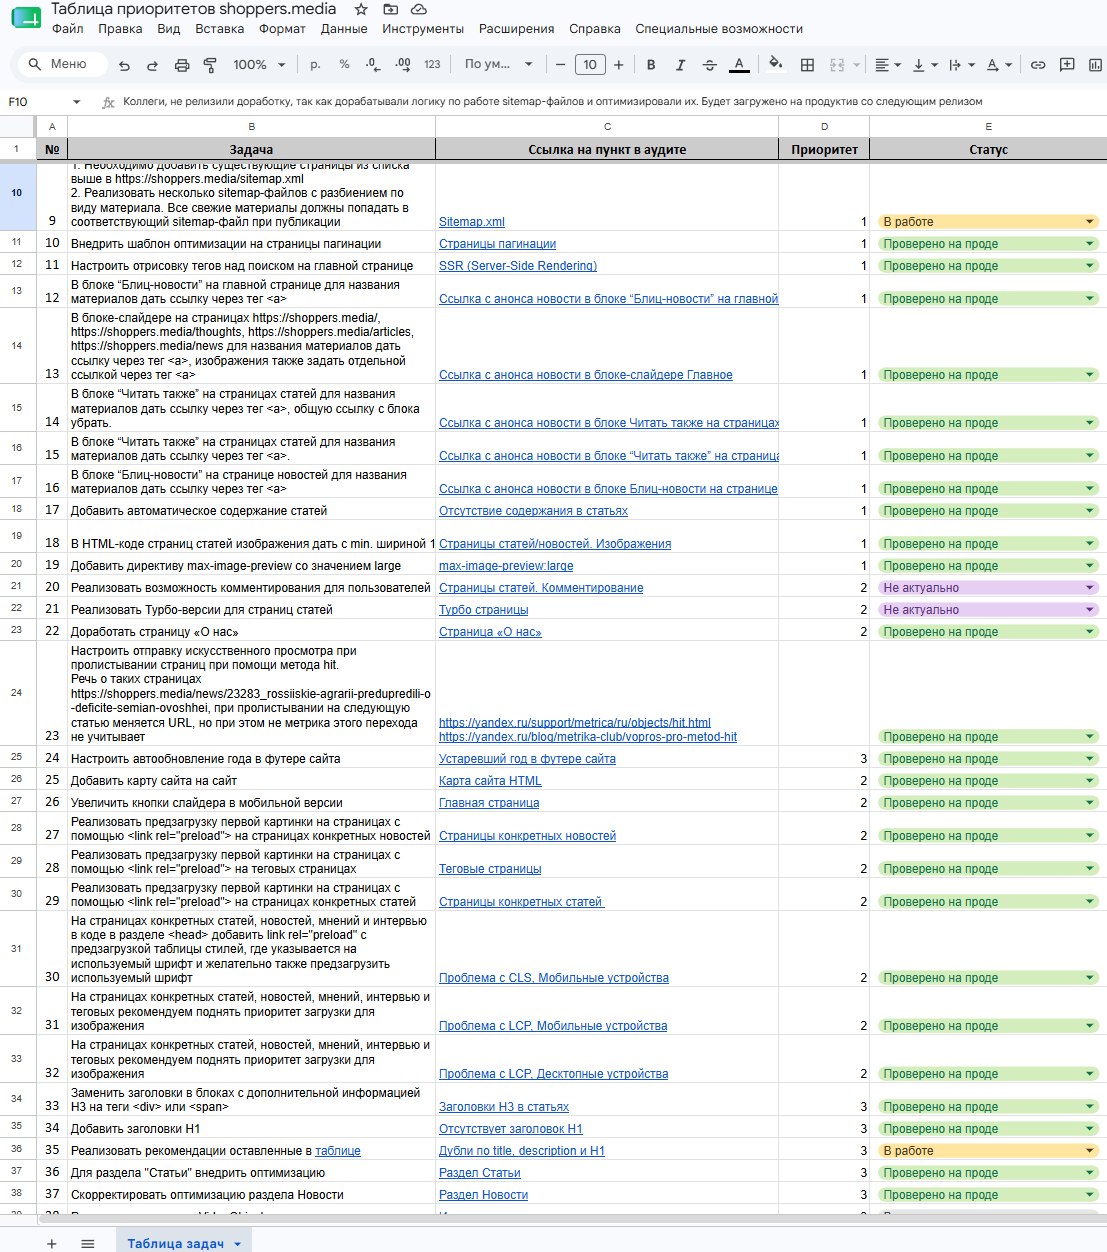Viewport: 1107px width, 1252px height.
Task: Apply percent format
Action: click(344, 64)
